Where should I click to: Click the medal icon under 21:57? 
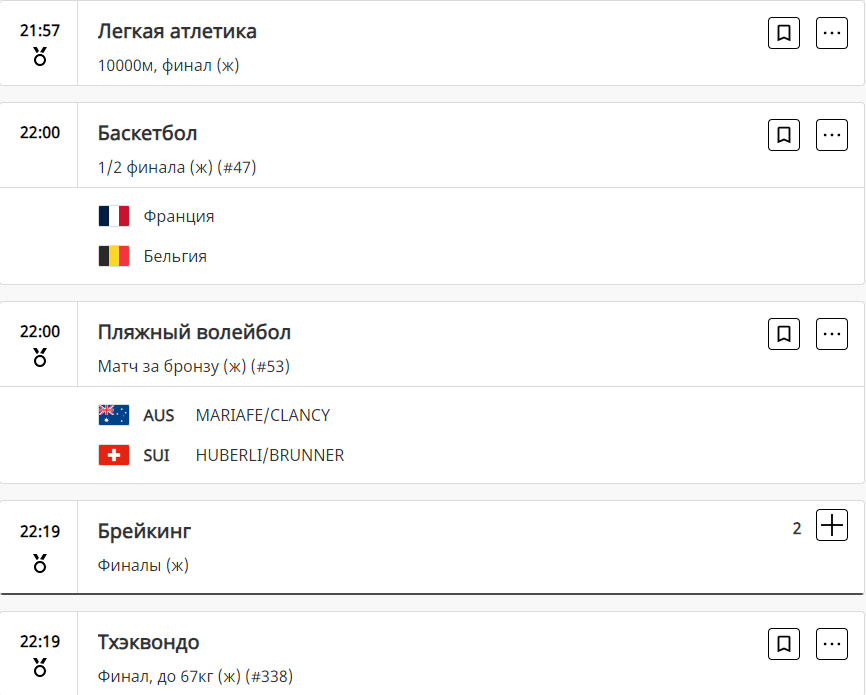(x=40, y=56)
